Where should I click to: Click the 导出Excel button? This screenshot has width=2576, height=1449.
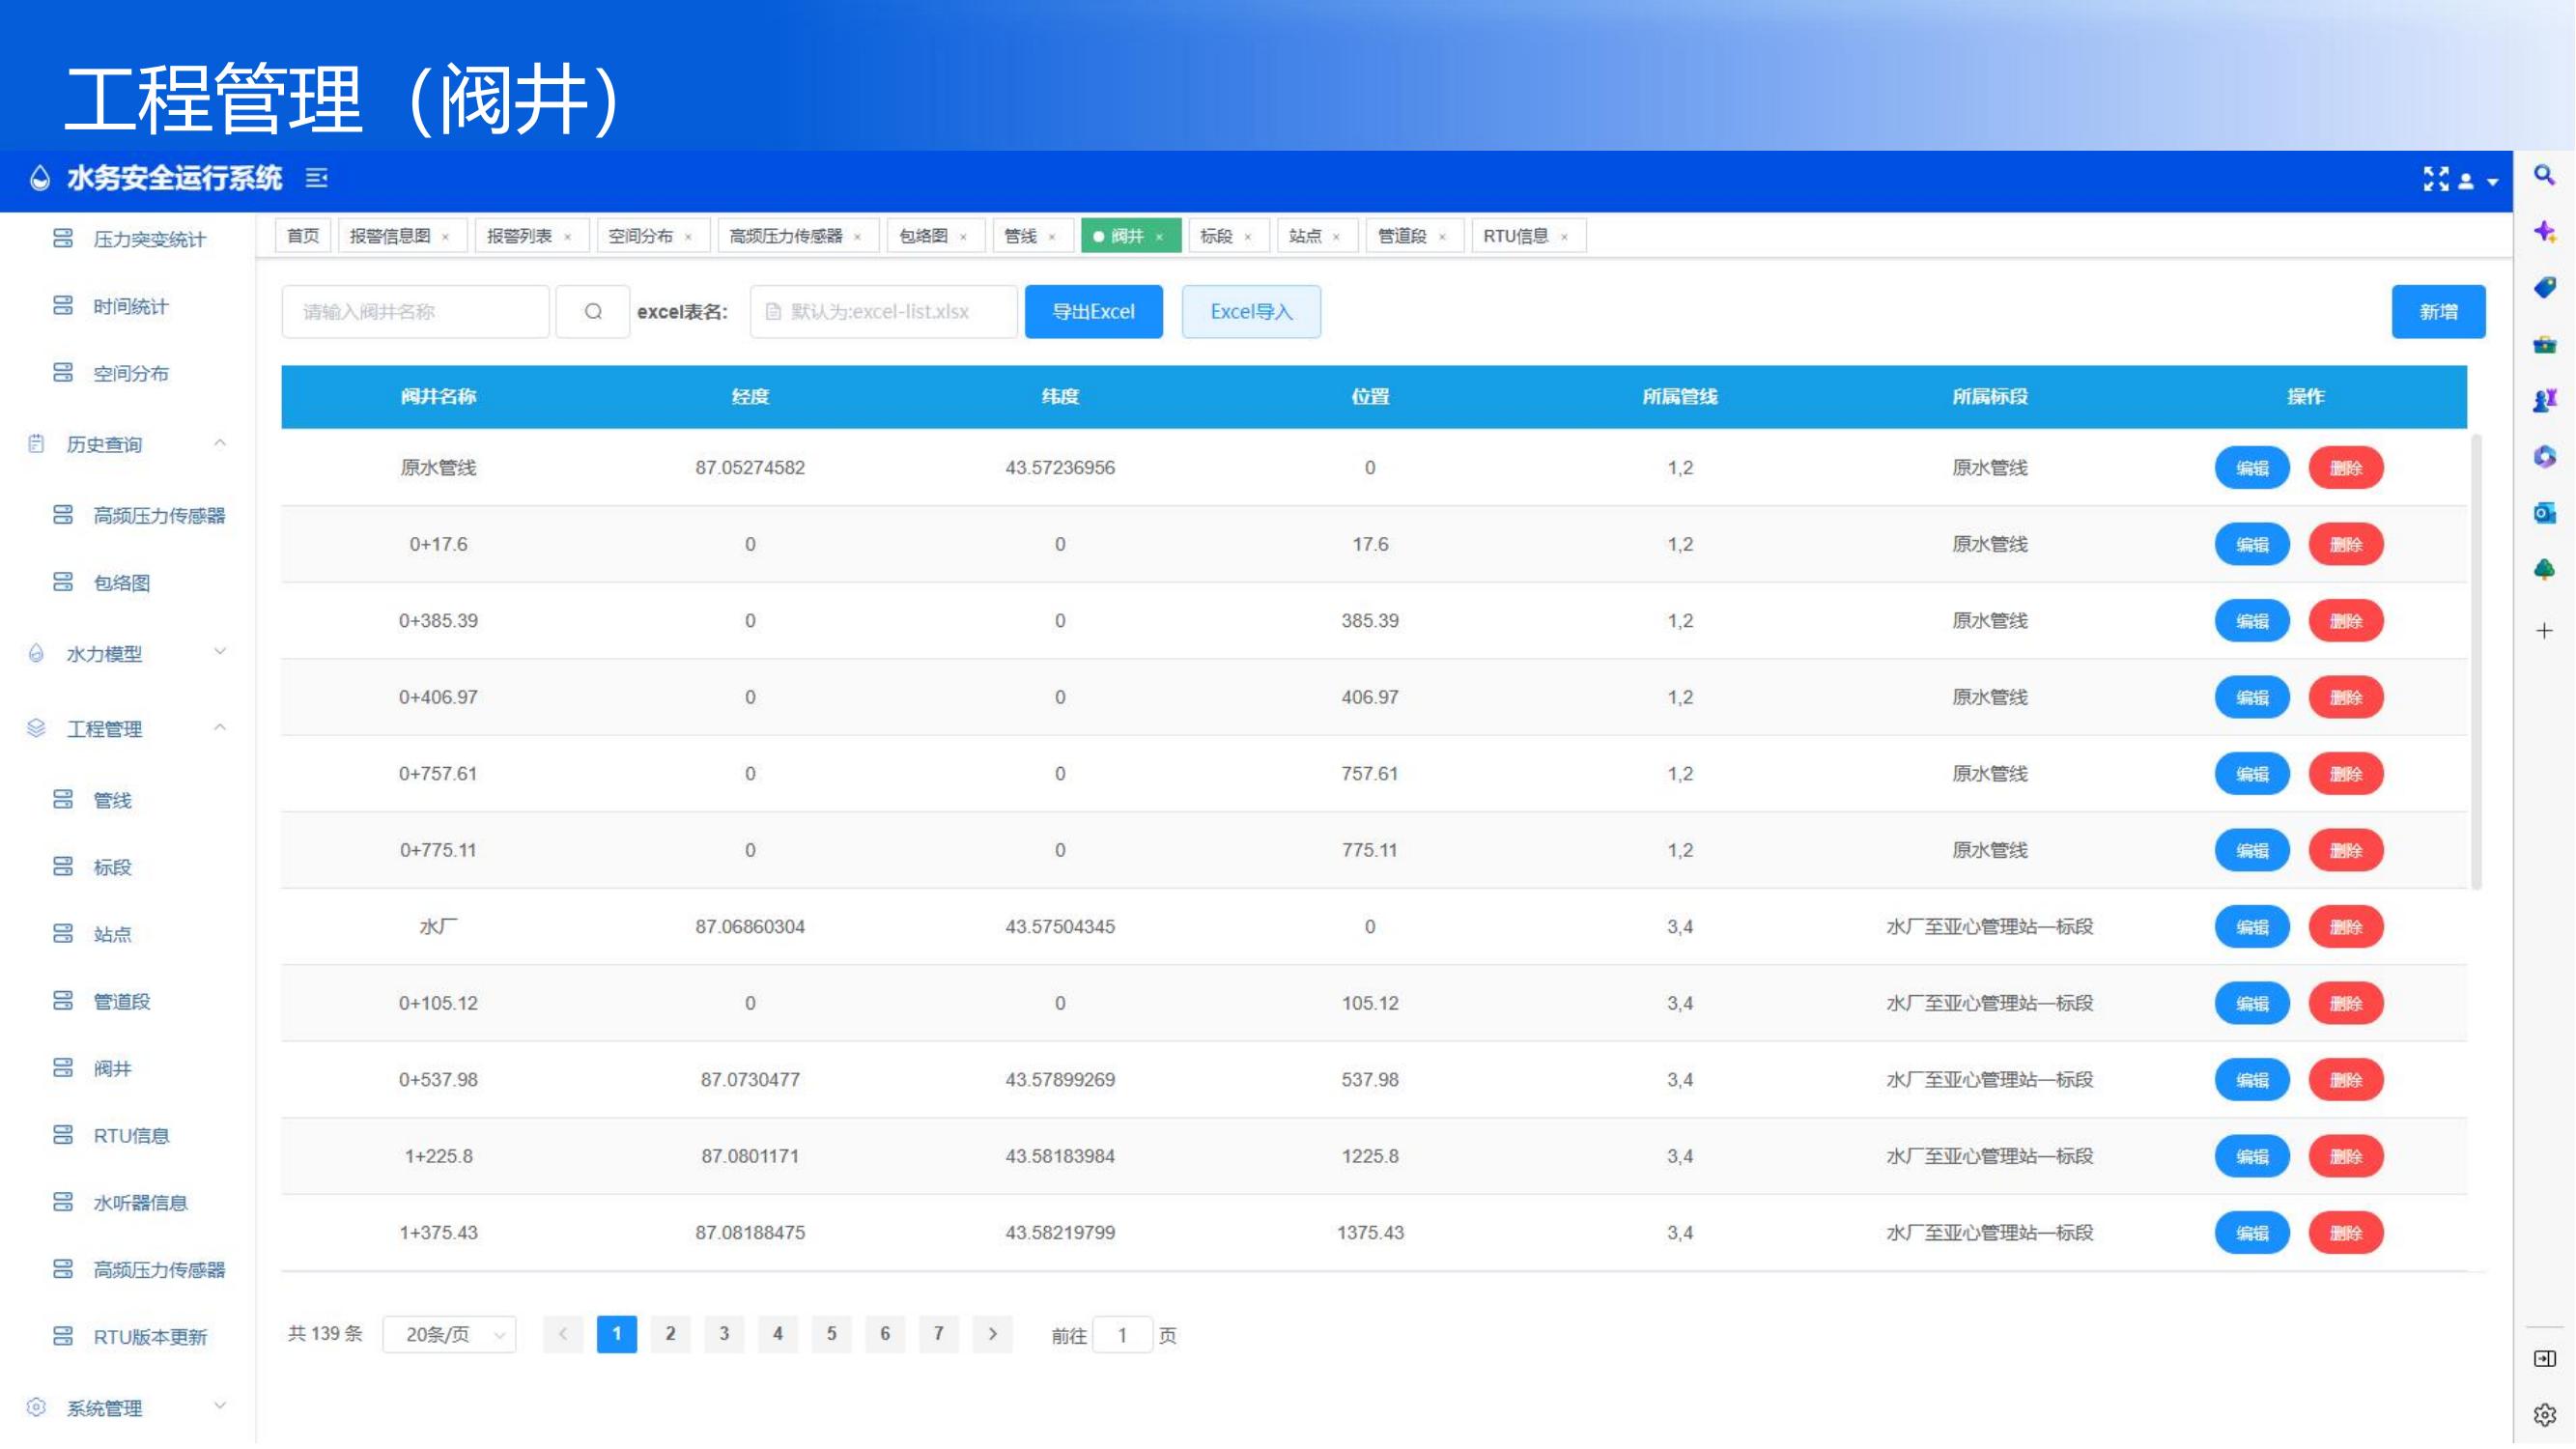(x=1093, y=312)
